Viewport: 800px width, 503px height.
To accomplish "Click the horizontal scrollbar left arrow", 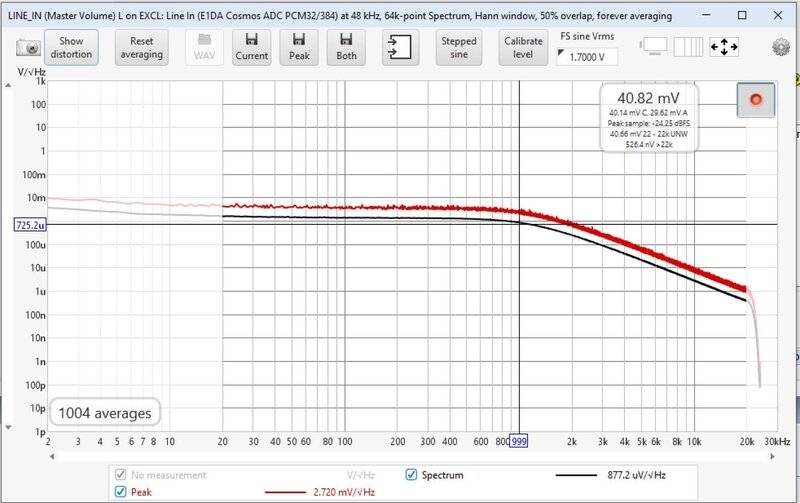I will (52, 457).
